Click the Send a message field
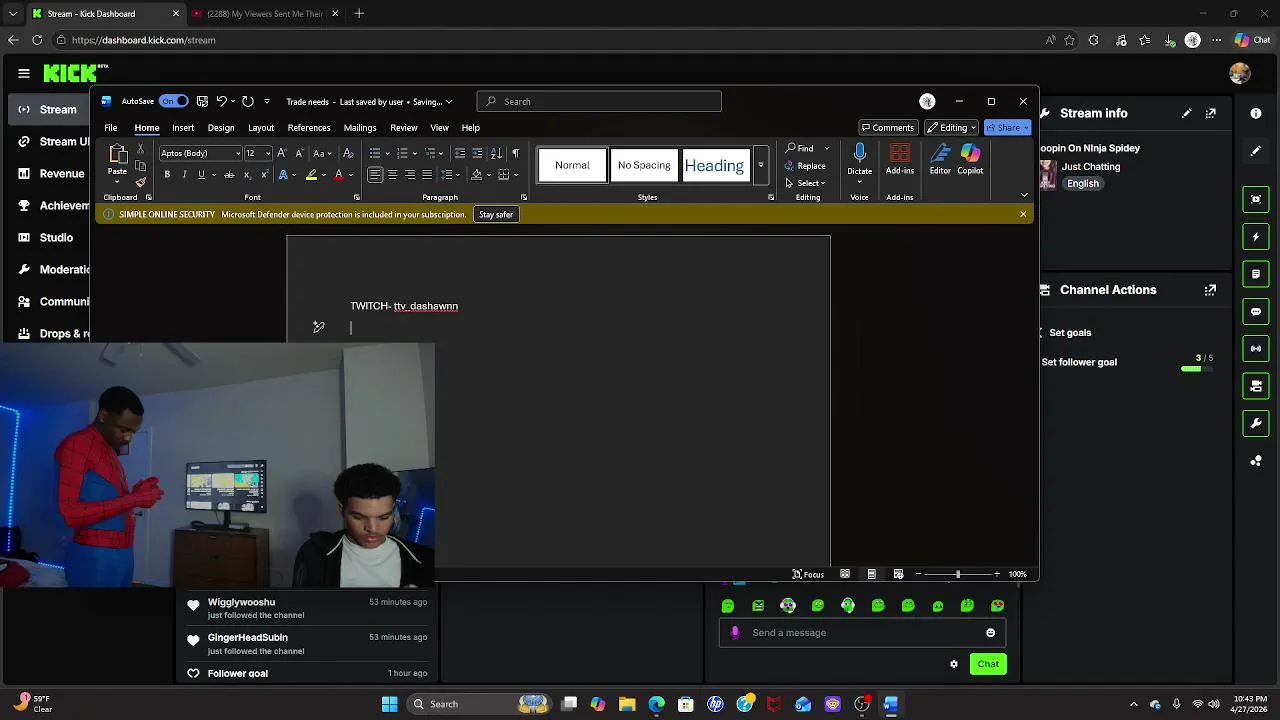 (862, 632)
